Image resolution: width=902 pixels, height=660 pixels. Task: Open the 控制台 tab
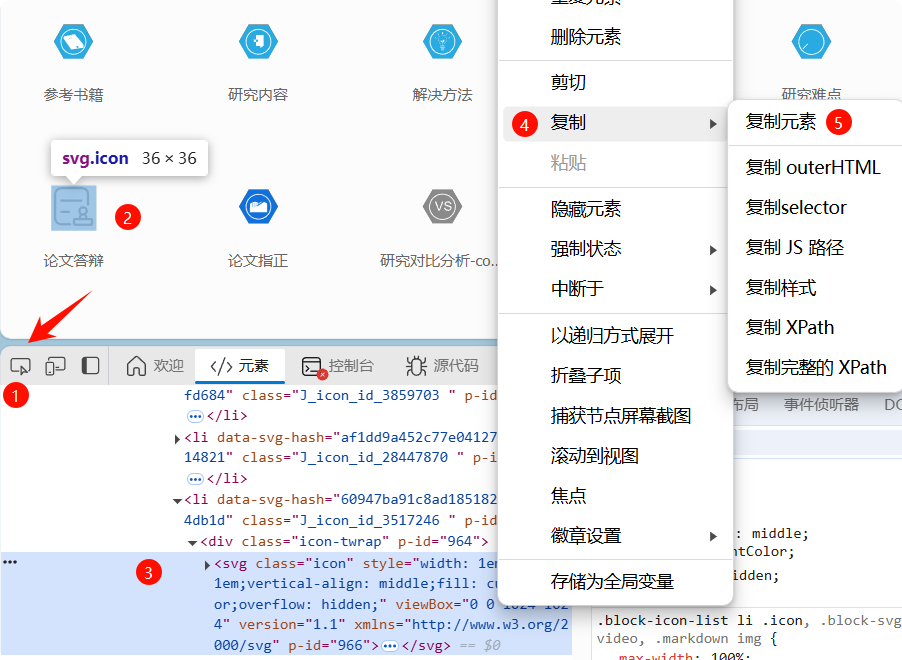click(x=338, y=366)
